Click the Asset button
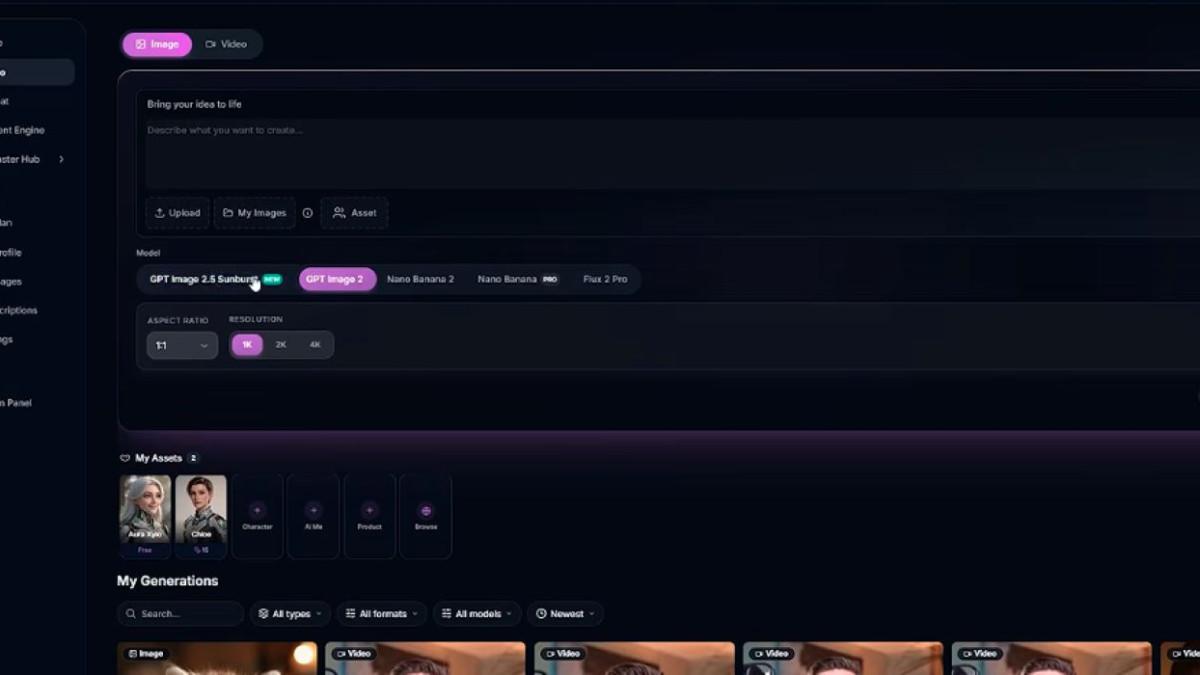Viewport: 1200px width, 675px height. pos(354,213)
